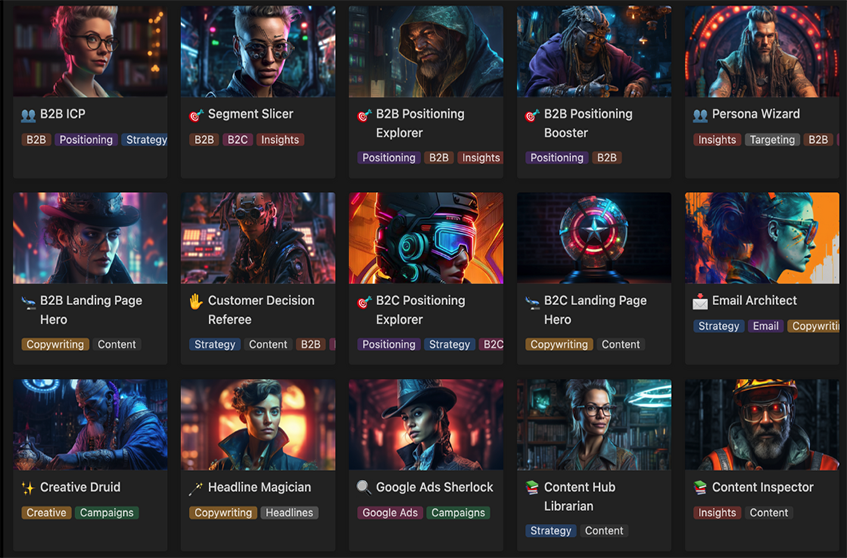The image size is (847, 558).
Task: Click the people icon next to Persona Wizard
Action: (700, 115)
